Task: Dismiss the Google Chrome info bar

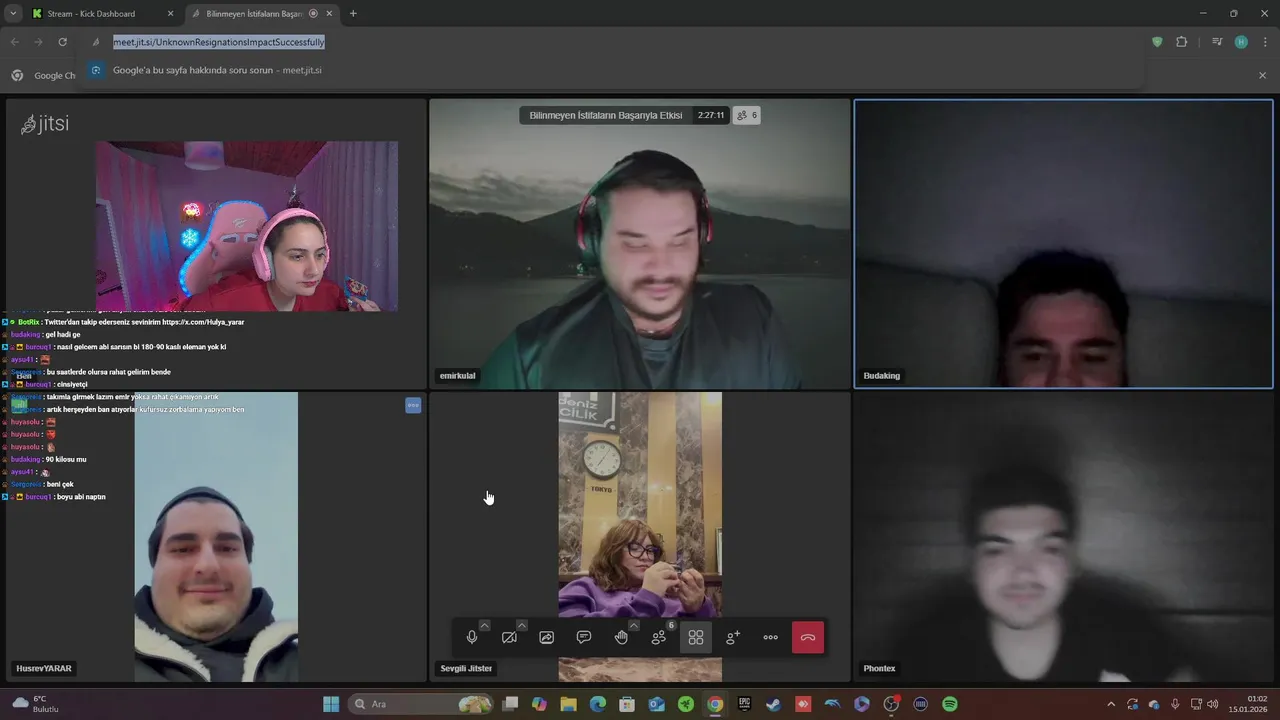Action: click(1262, 75)
